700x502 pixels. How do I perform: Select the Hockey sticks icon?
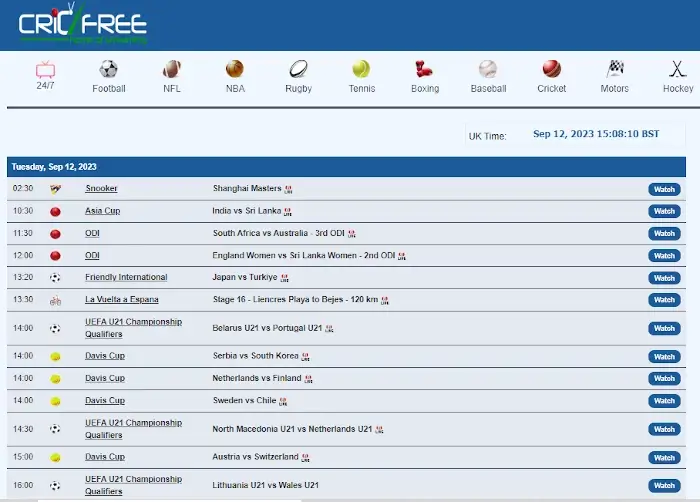click(x=677, y=69)
